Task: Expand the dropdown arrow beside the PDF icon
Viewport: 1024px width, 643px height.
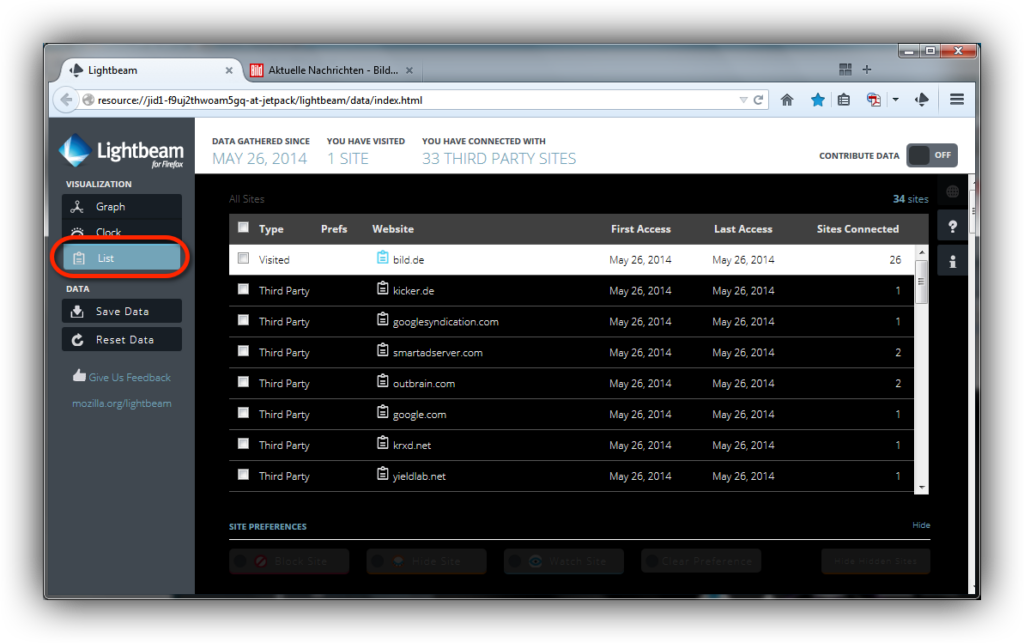Action: (895, 100)
